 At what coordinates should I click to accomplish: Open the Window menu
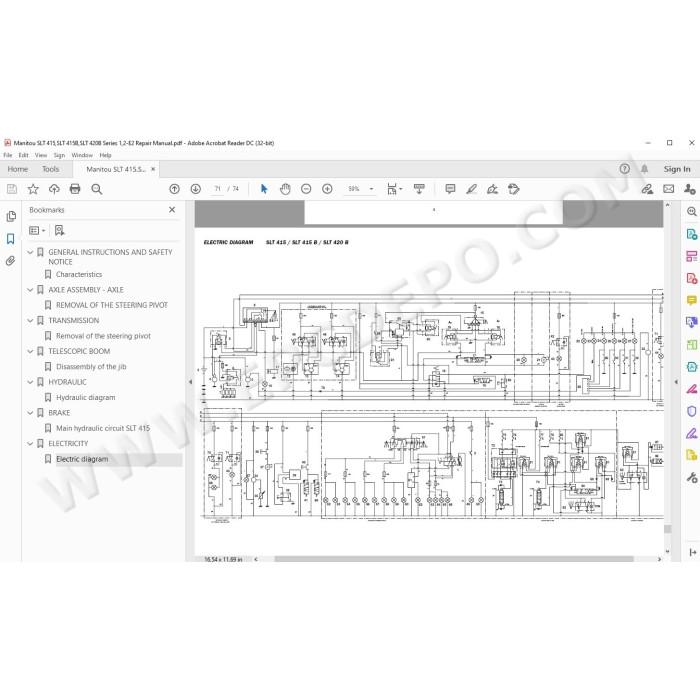(82, 155)
